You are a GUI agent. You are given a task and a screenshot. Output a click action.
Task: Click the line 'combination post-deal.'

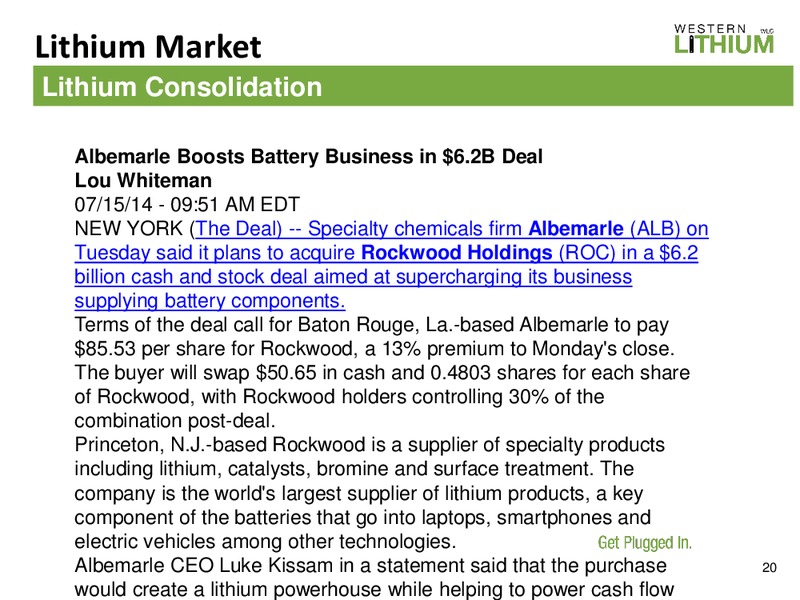(x=175, y=421)
